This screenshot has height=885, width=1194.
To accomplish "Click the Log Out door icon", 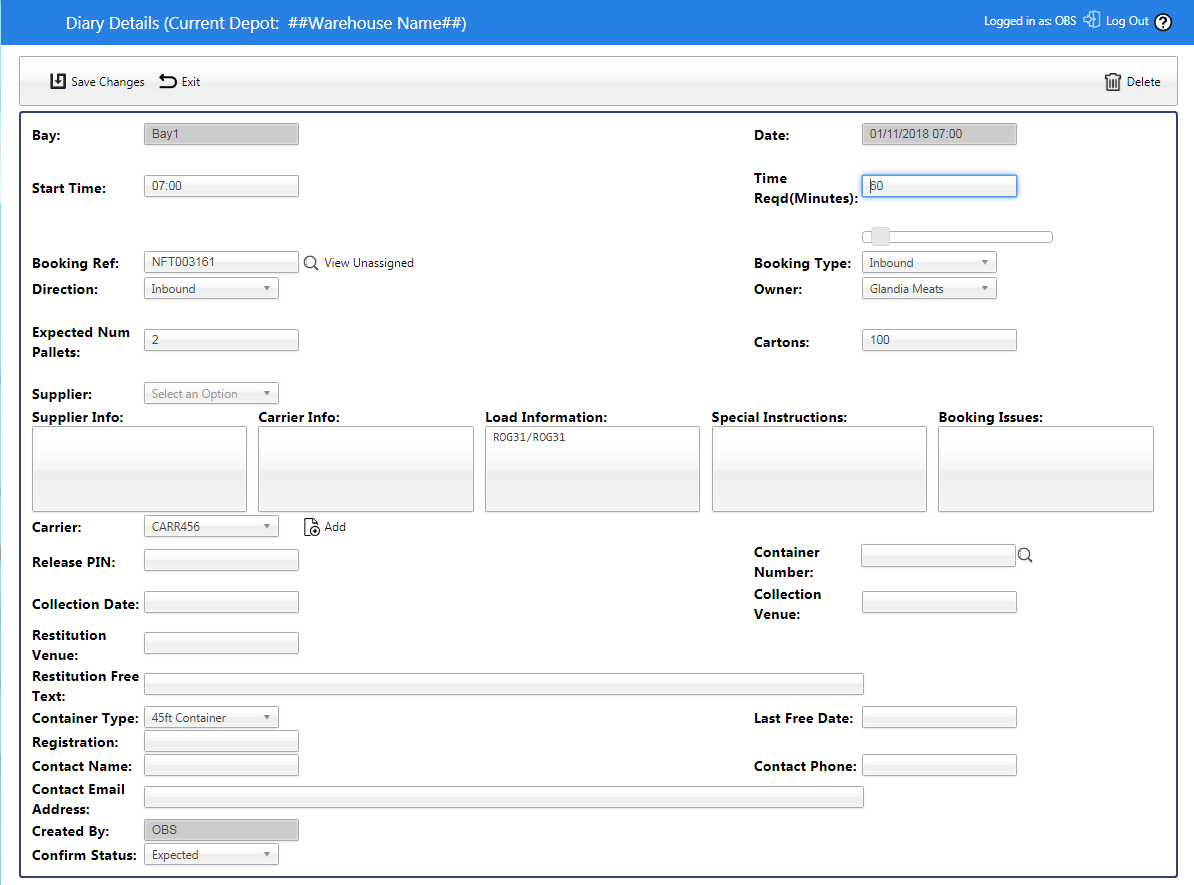I will coord(1092,20).
